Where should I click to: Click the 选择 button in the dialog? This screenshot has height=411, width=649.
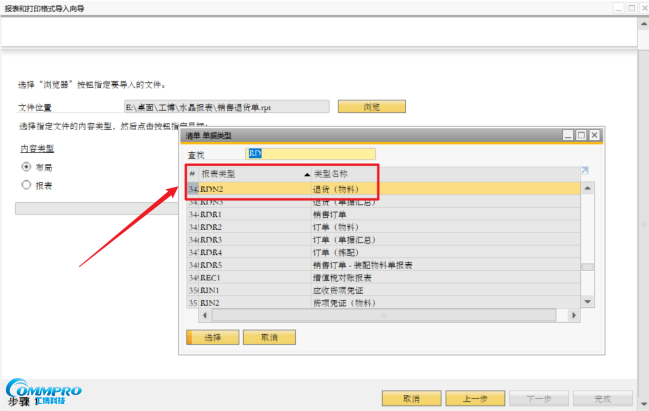pos(213,338)
